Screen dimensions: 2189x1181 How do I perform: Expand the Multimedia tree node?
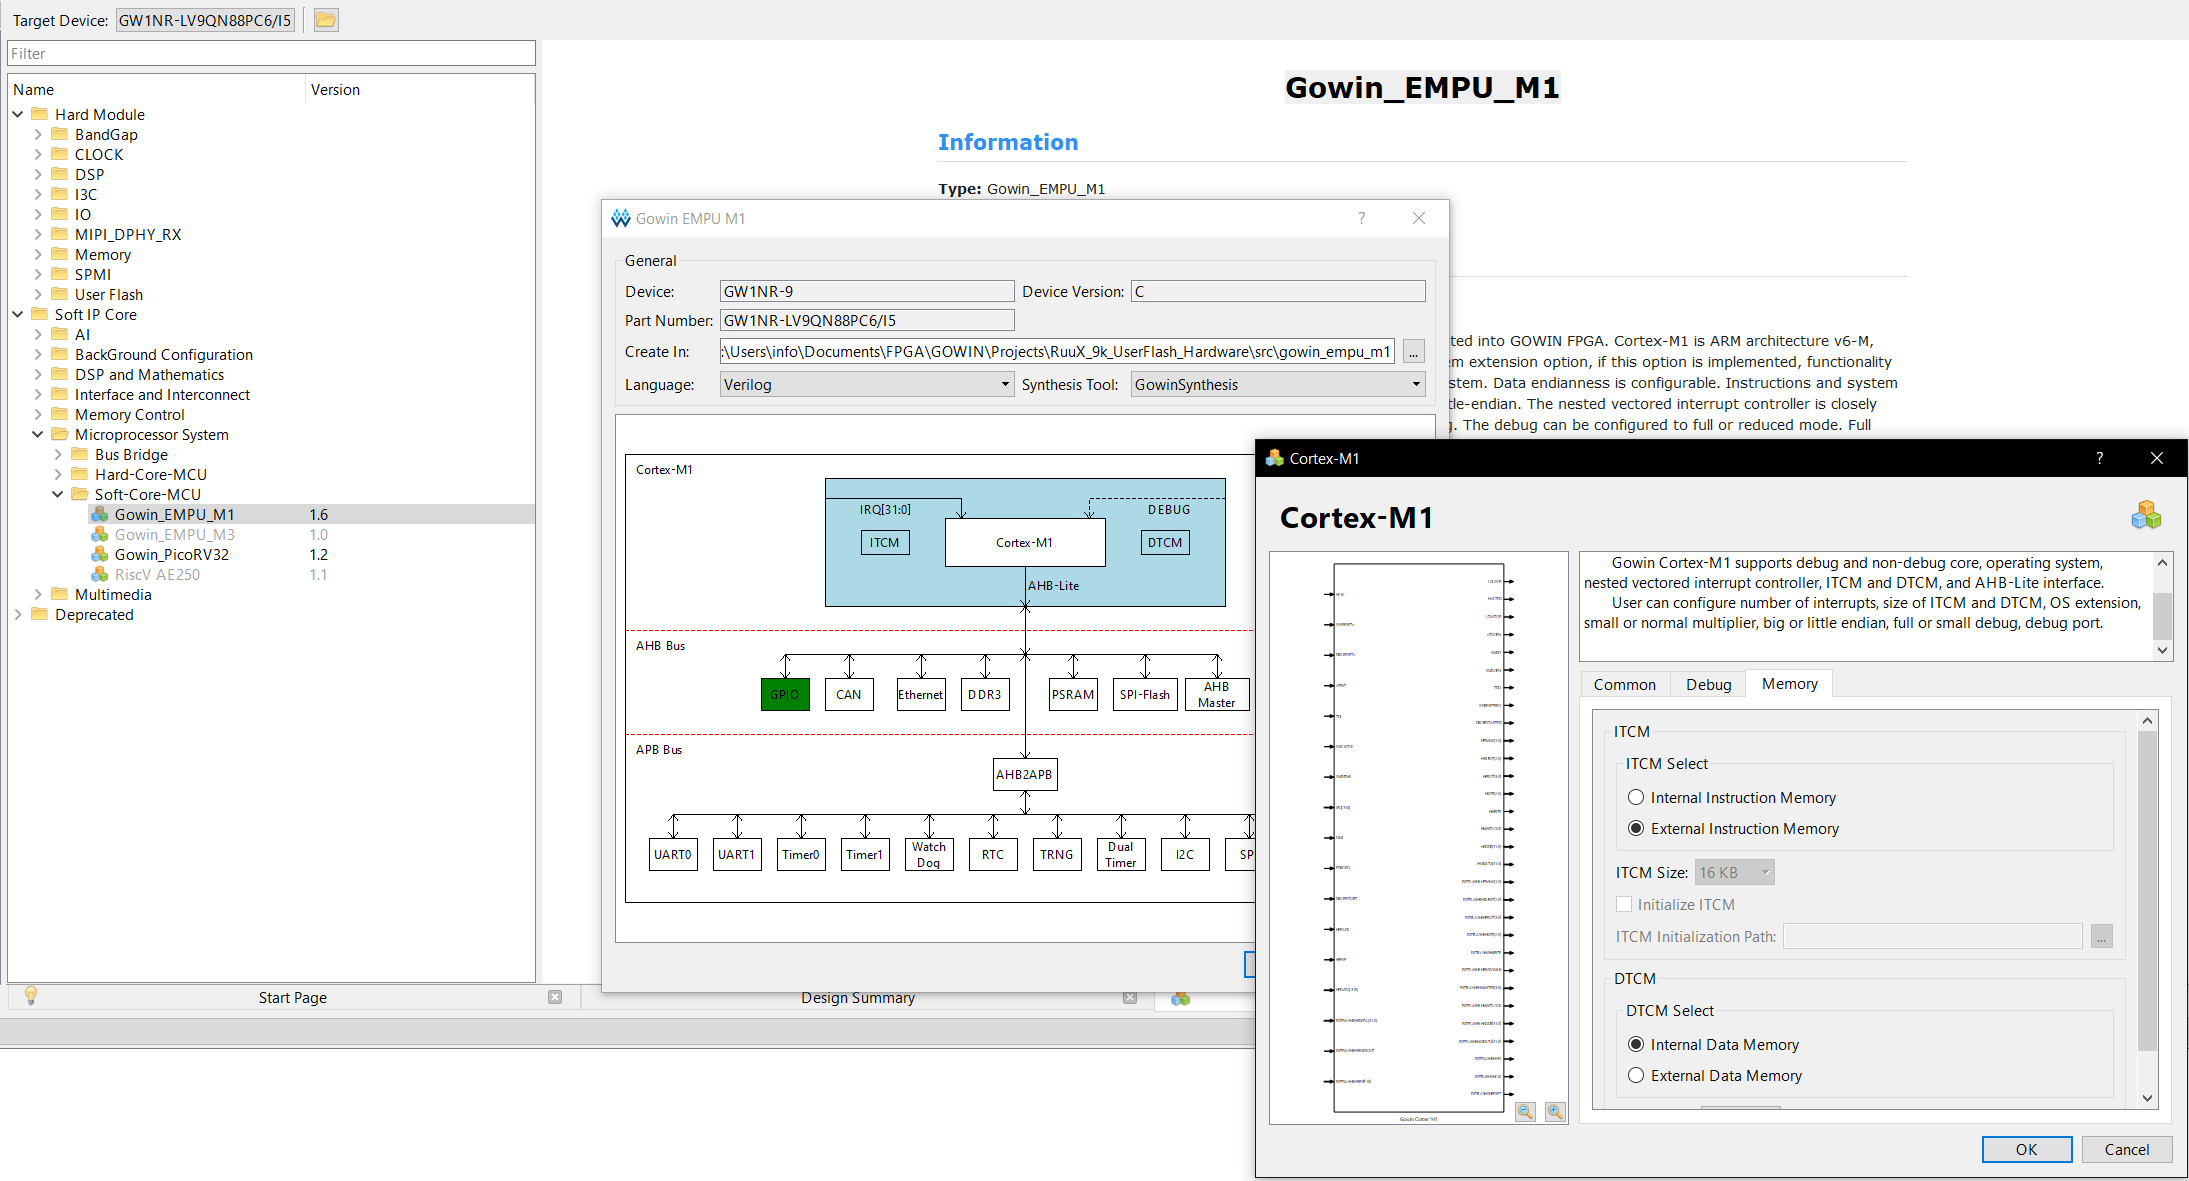click(38, 594)
